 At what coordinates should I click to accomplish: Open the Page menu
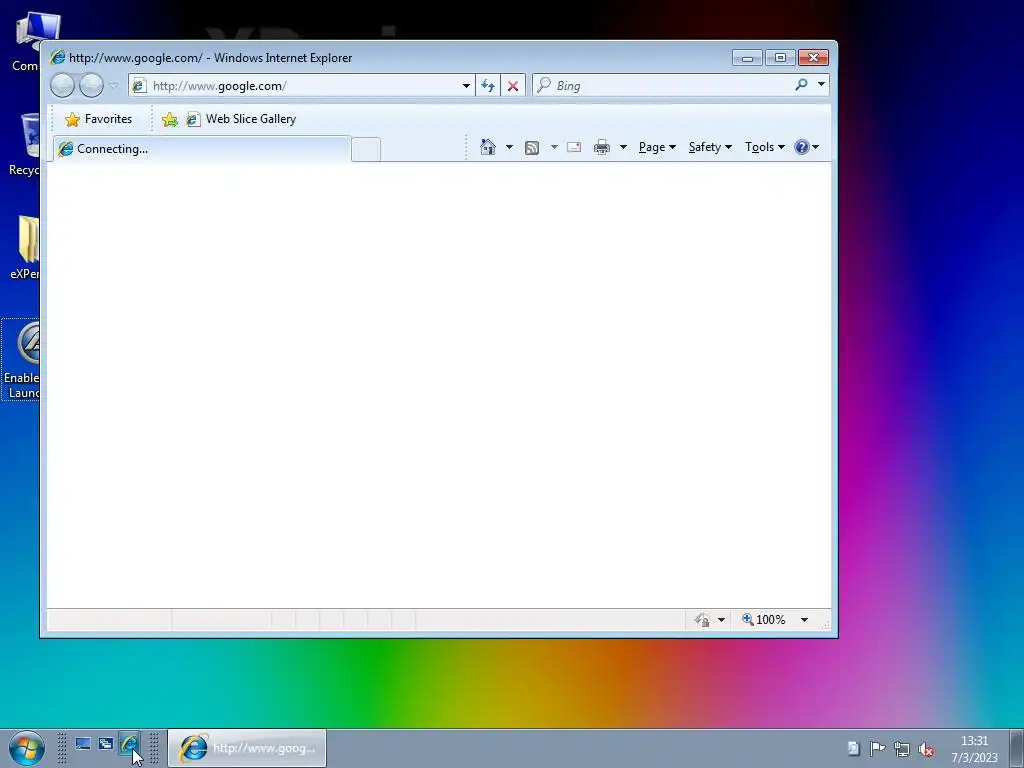[657, 147]
